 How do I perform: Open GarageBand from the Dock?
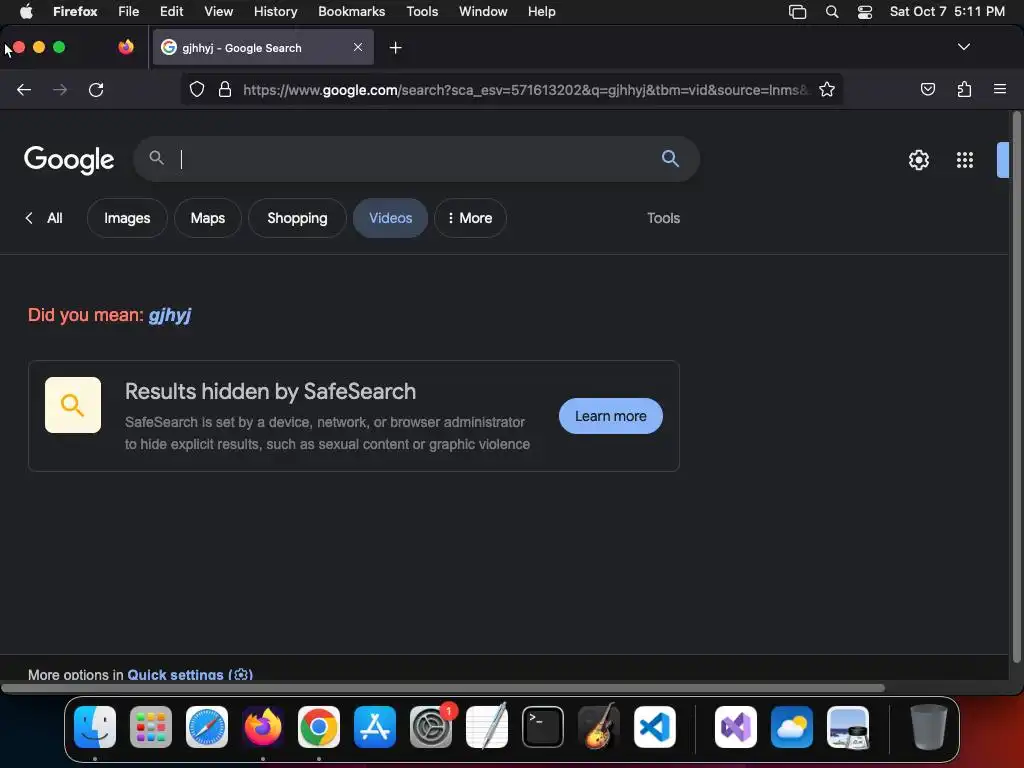point(599,727)
